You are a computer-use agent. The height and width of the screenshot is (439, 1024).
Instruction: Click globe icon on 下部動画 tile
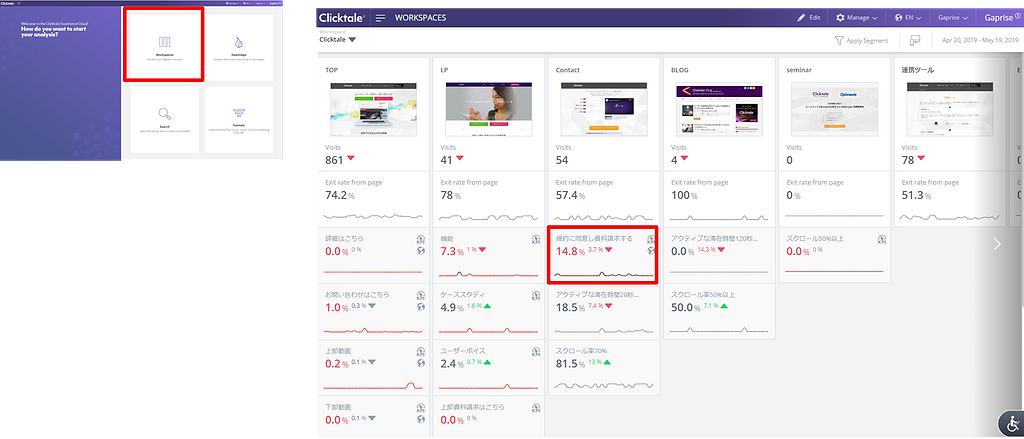(x=421, y=419)
